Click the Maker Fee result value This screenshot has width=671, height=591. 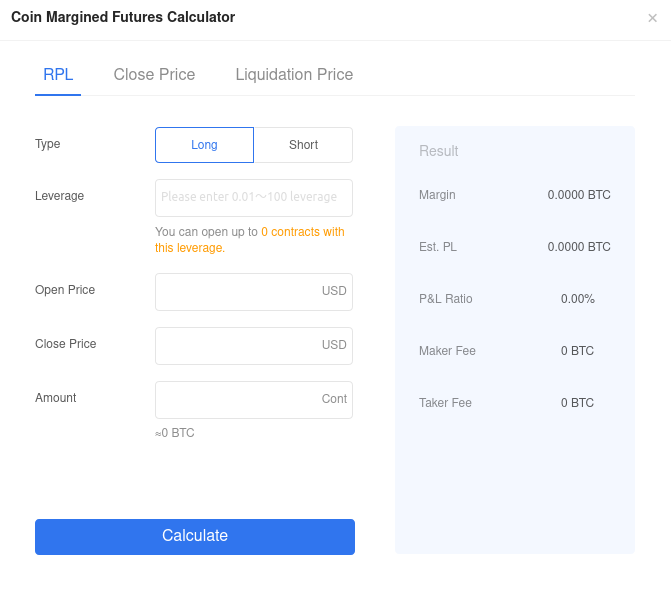coord(577,351)
